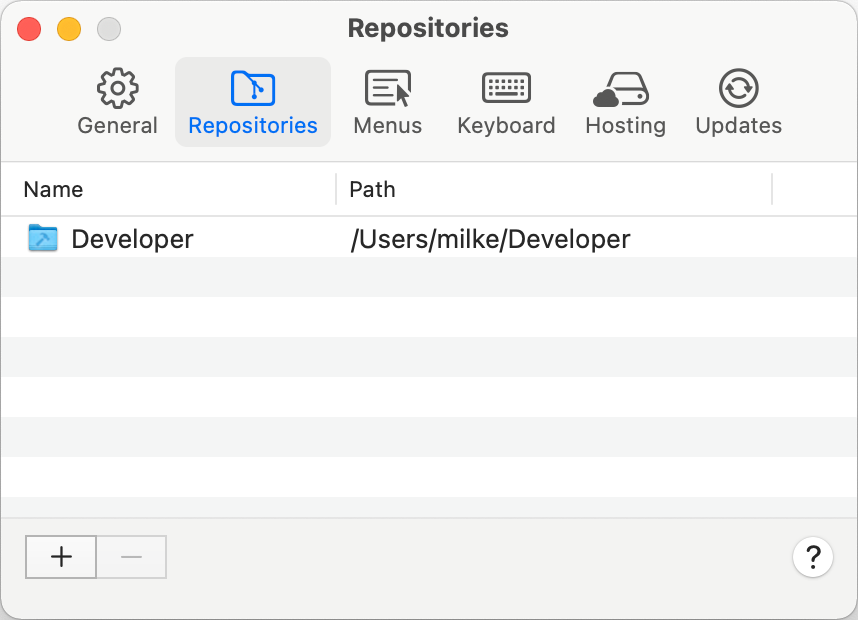The width and height of the screenshot is (858, 620).
Task: Open the General gear preferences
Action: click(x=117, y=102)
